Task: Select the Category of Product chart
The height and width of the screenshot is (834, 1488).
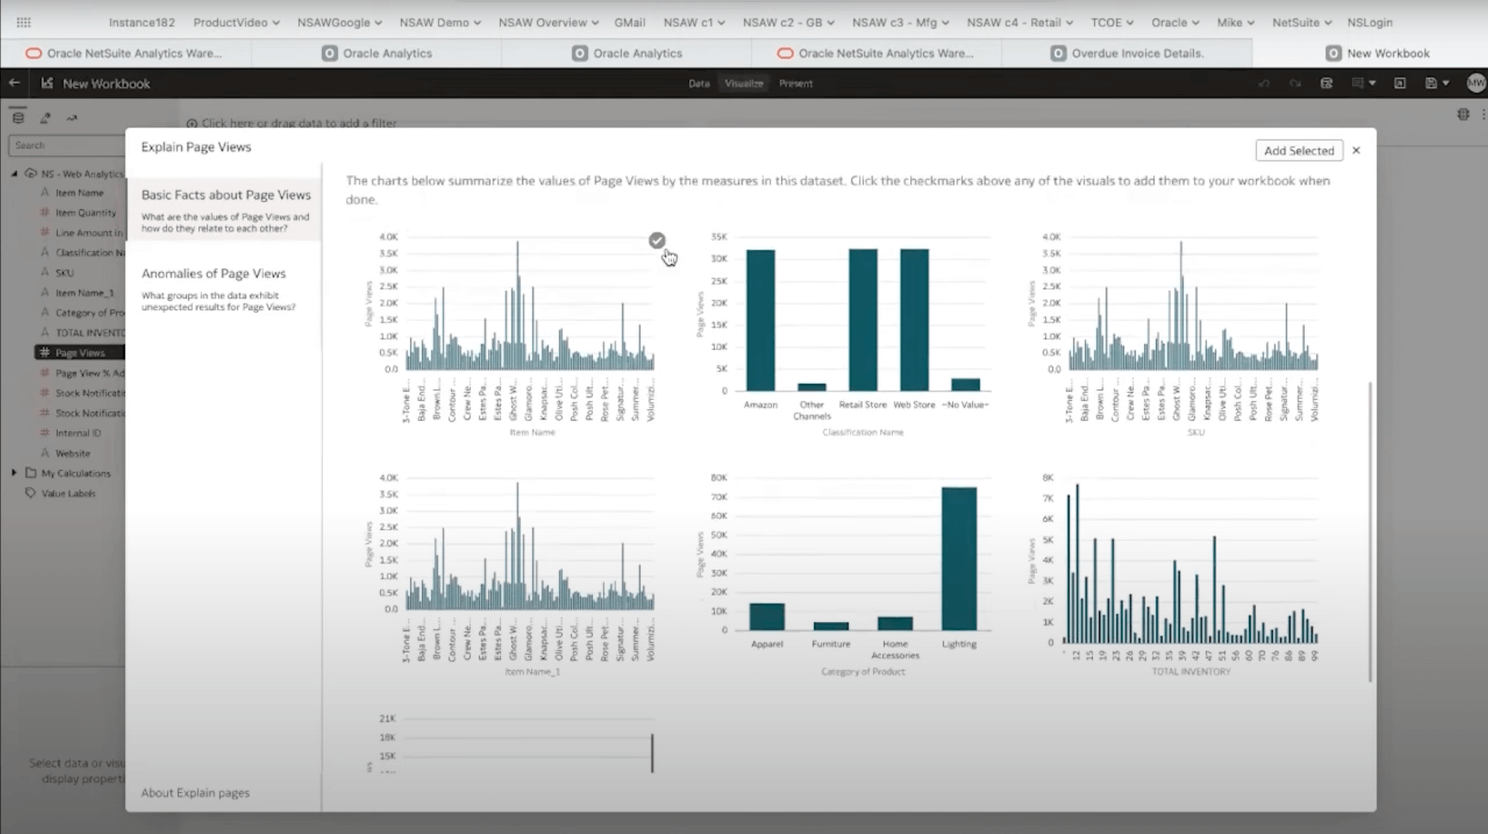Action: 862,560
